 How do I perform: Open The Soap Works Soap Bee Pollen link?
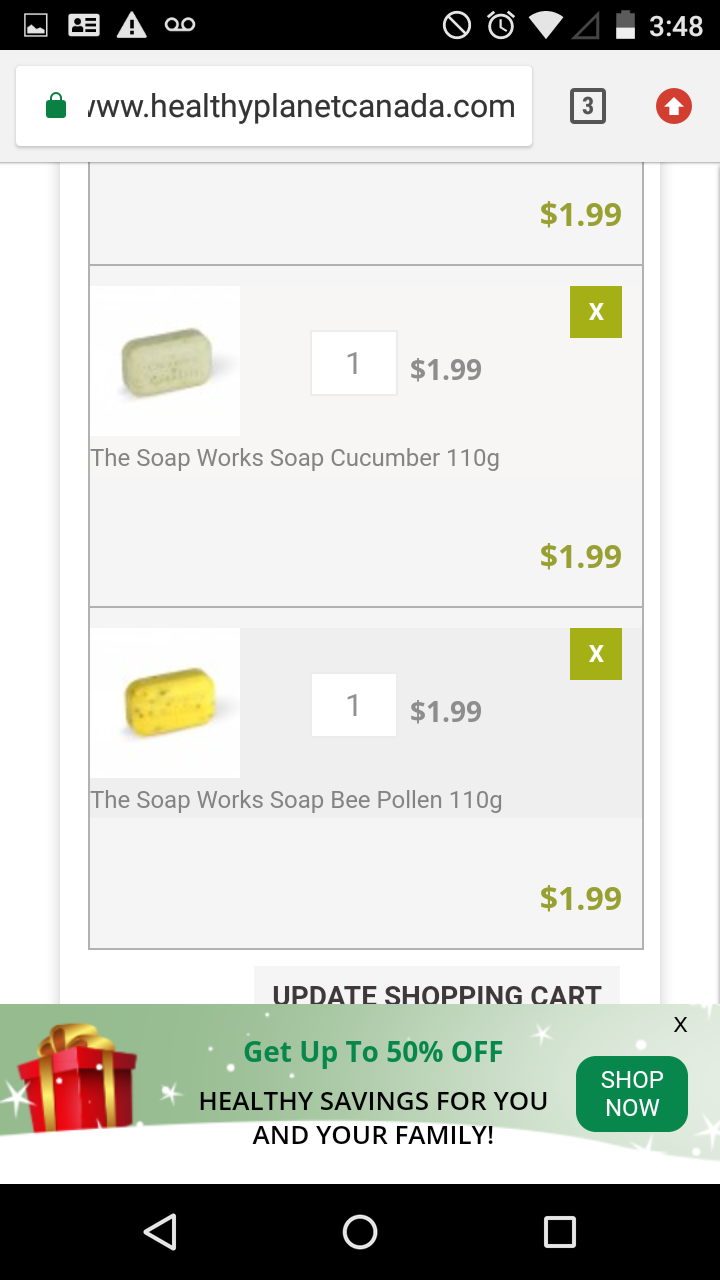pyautogui.click(x=296, y=800)
